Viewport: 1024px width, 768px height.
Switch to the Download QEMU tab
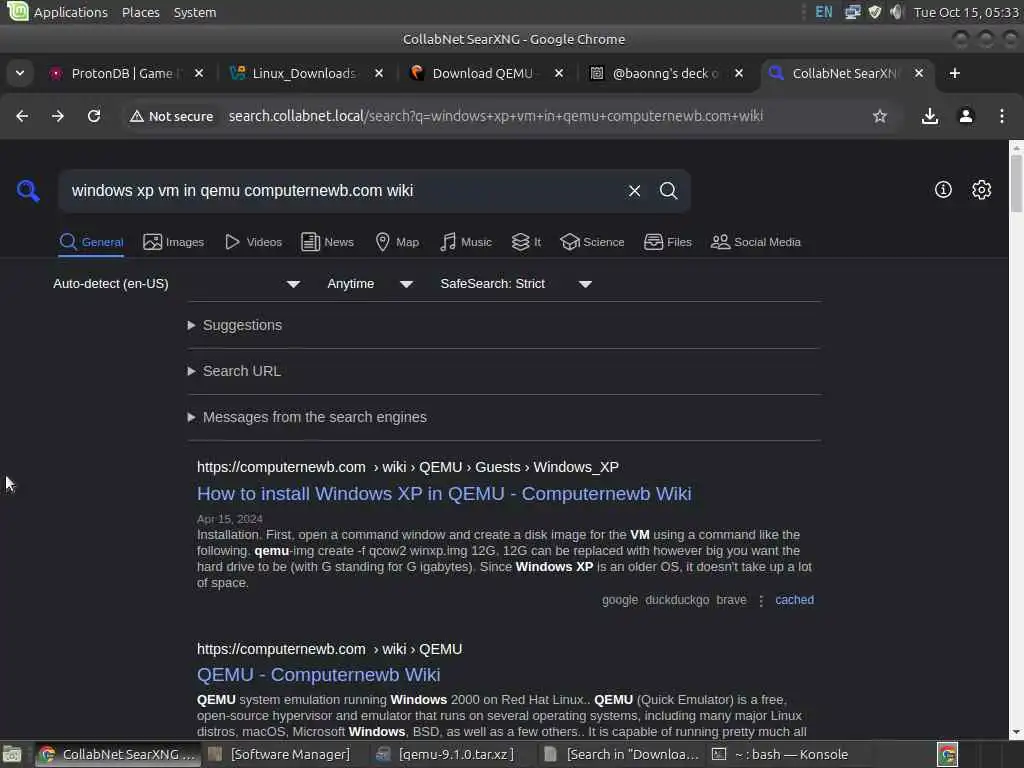click(482, 73)
